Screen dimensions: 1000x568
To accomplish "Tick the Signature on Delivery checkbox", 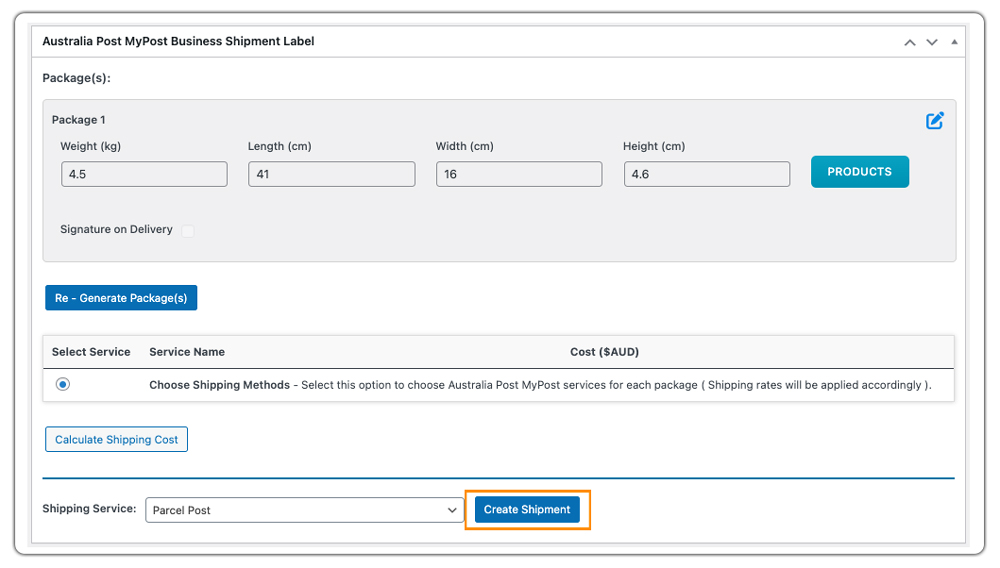I will tap(188, 230).
